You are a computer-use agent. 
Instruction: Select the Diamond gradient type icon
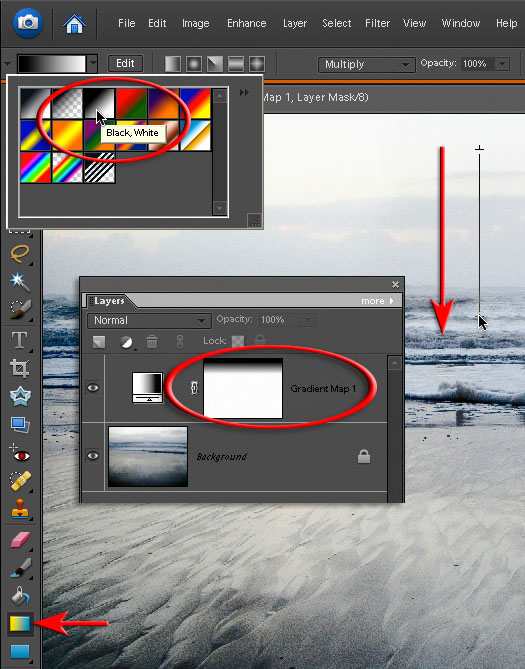pos(257,64)
